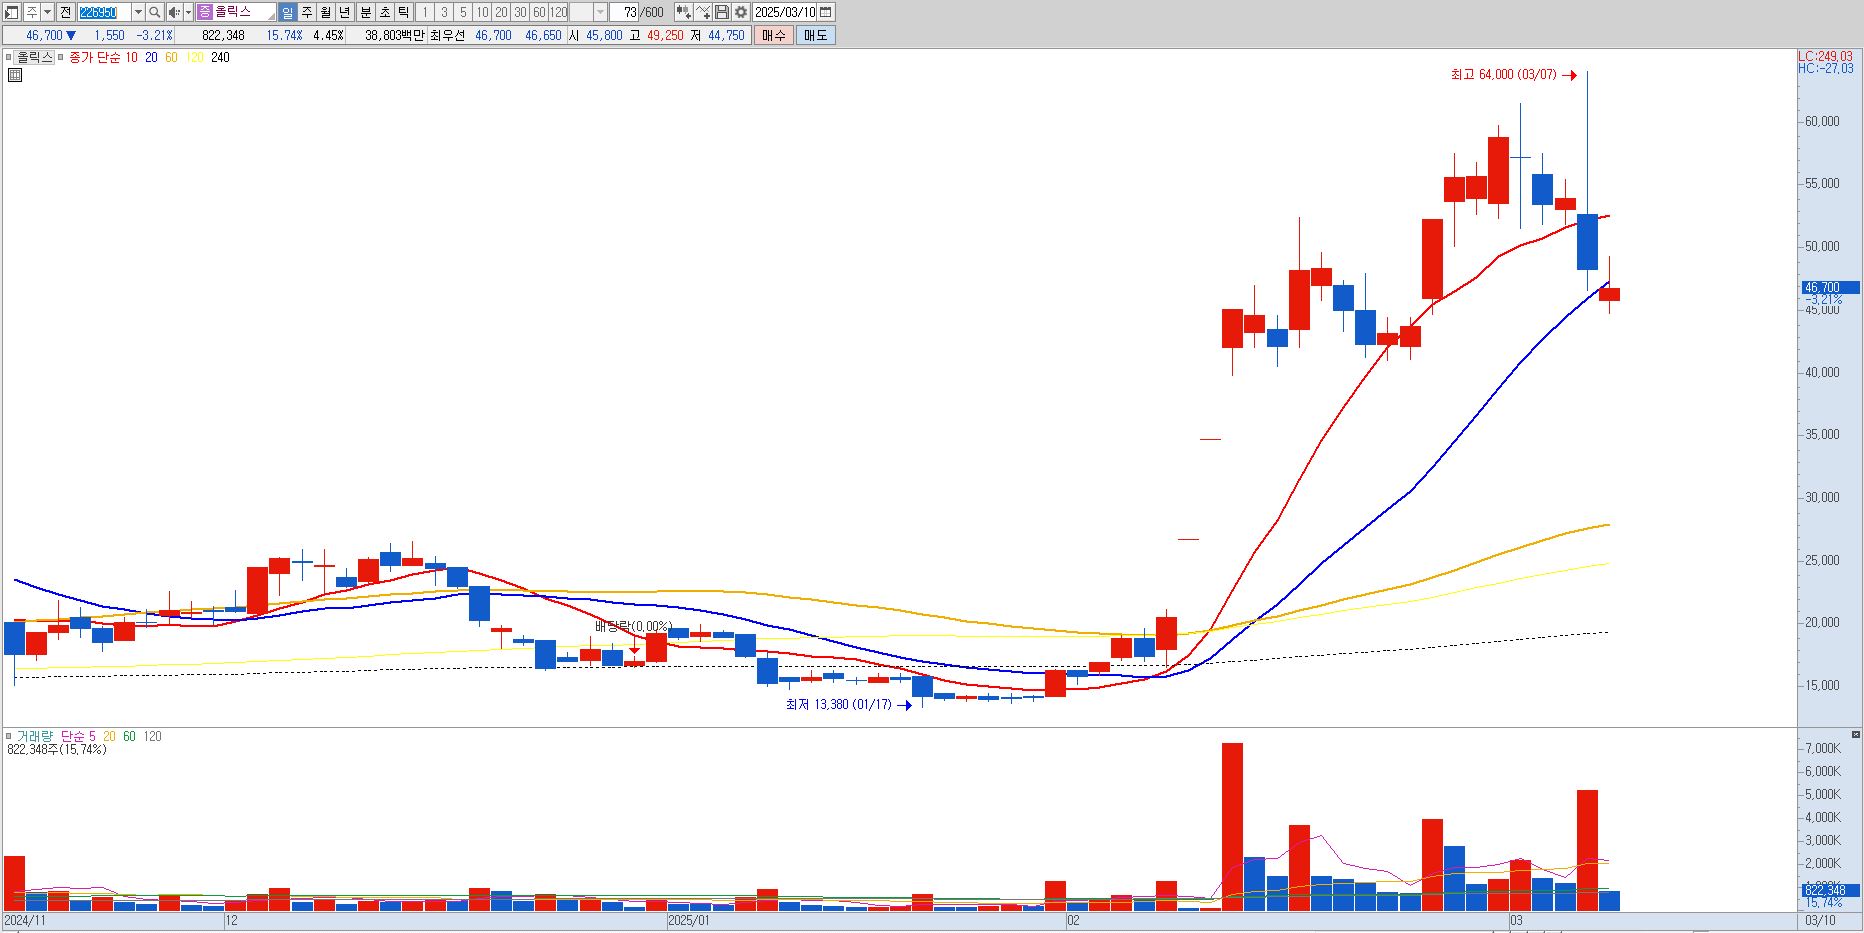The height and width of the screenshot is (933, 1864).
Task: Select daily 일 chart period
Action: point(288,12)
